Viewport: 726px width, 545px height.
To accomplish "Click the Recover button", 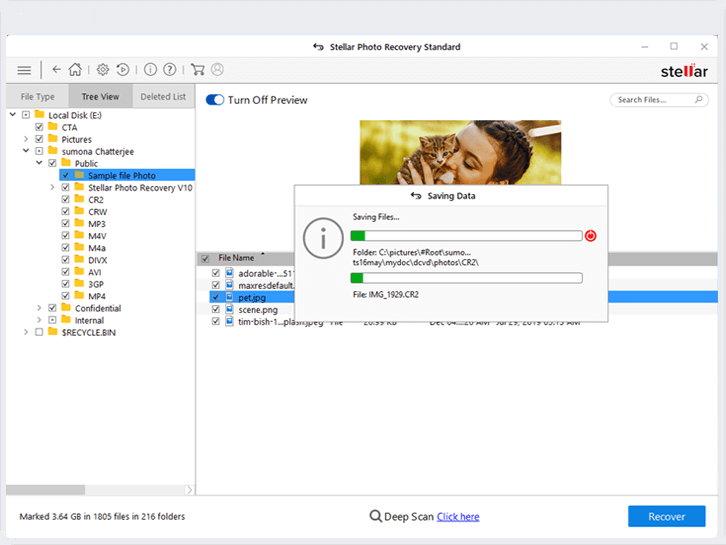I will point(666,516).
